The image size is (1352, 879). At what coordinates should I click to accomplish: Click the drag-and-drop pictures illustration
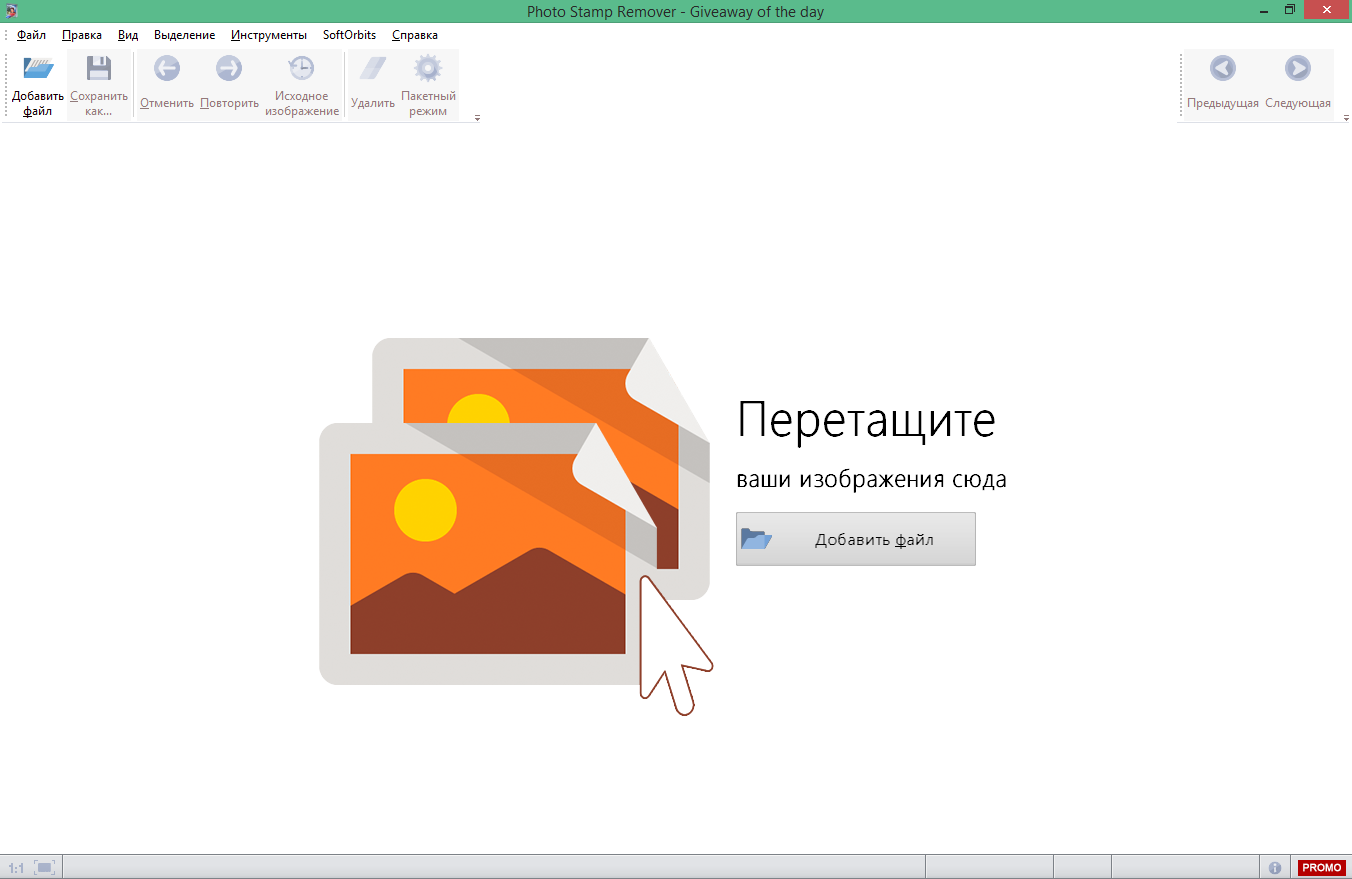pyautogui.click(x=515, y=525)
